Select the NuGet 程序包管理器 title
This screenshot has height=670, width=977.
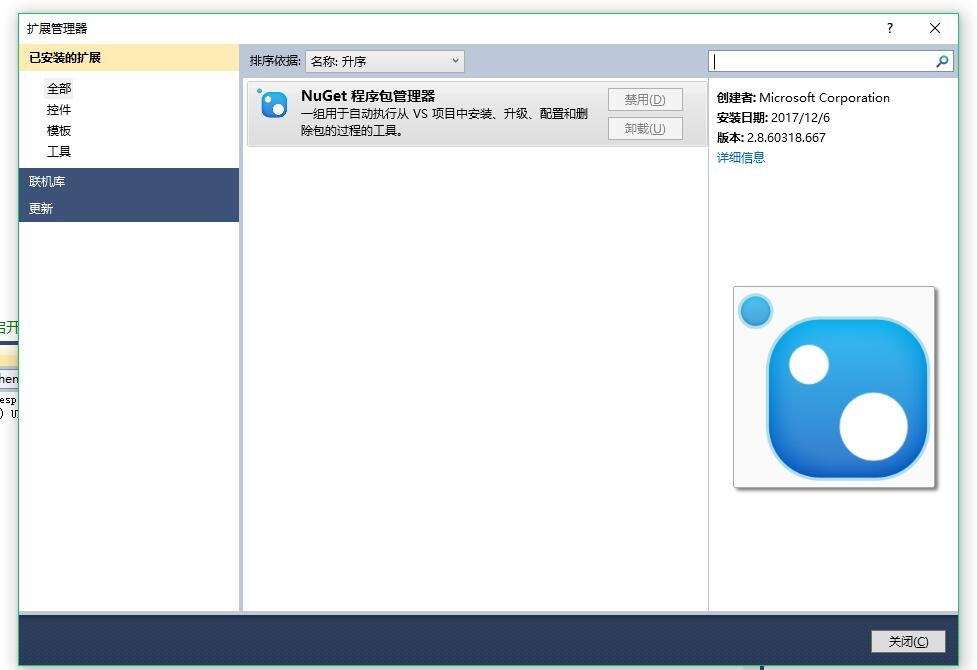coord(368,96)
